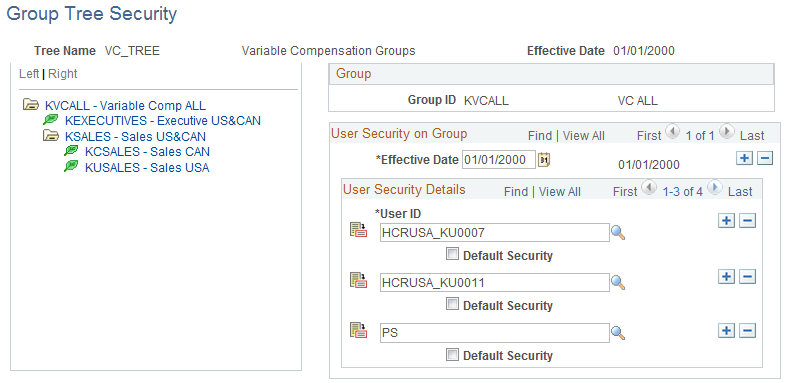Click Last in User Security on Group

coord(752,136)
